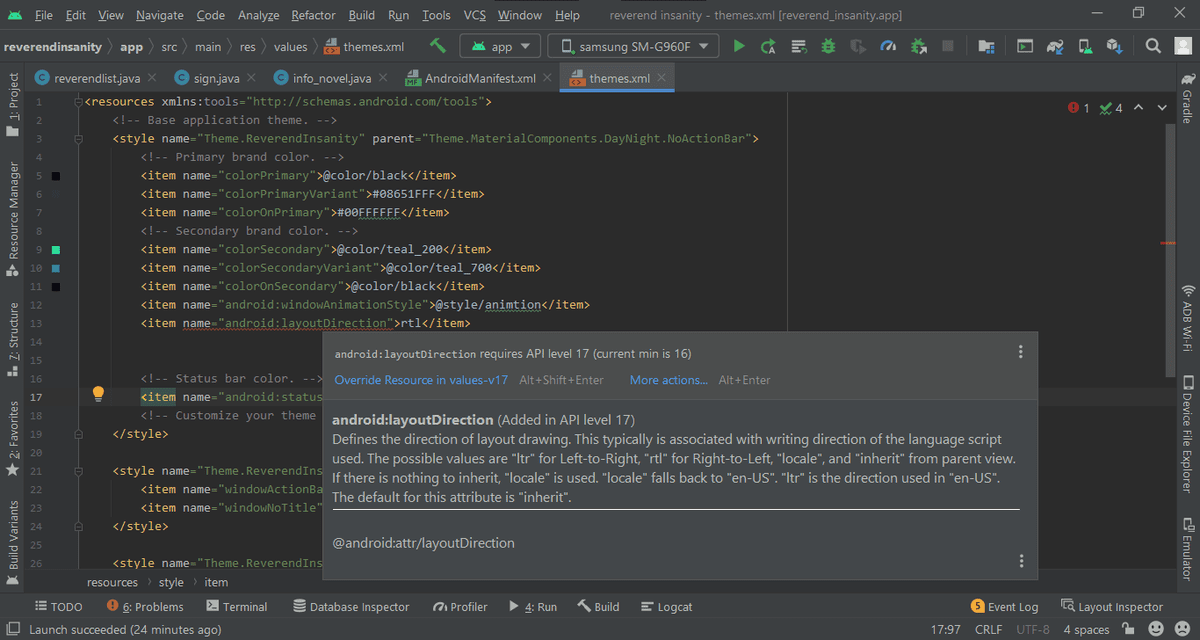Click the yellow quick-fix lightbulb icon

point(98,394)
